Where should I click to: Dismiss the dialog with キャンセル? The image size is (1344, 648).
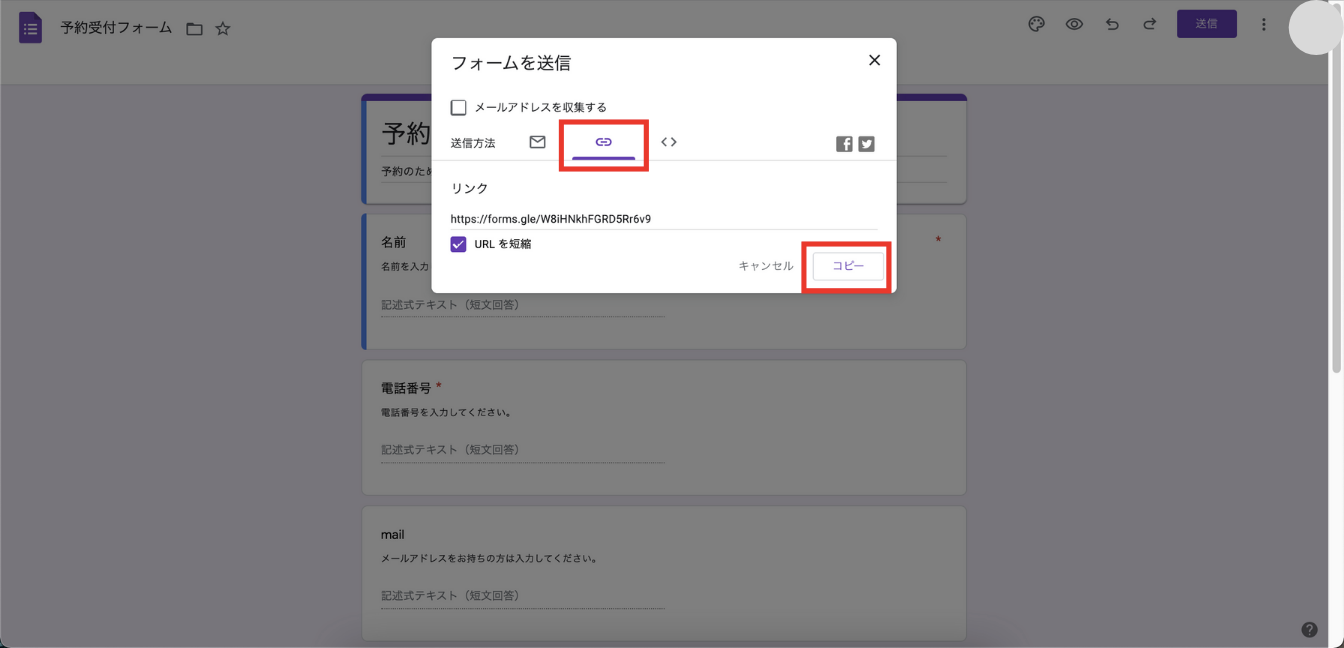(x=764, y=266)
